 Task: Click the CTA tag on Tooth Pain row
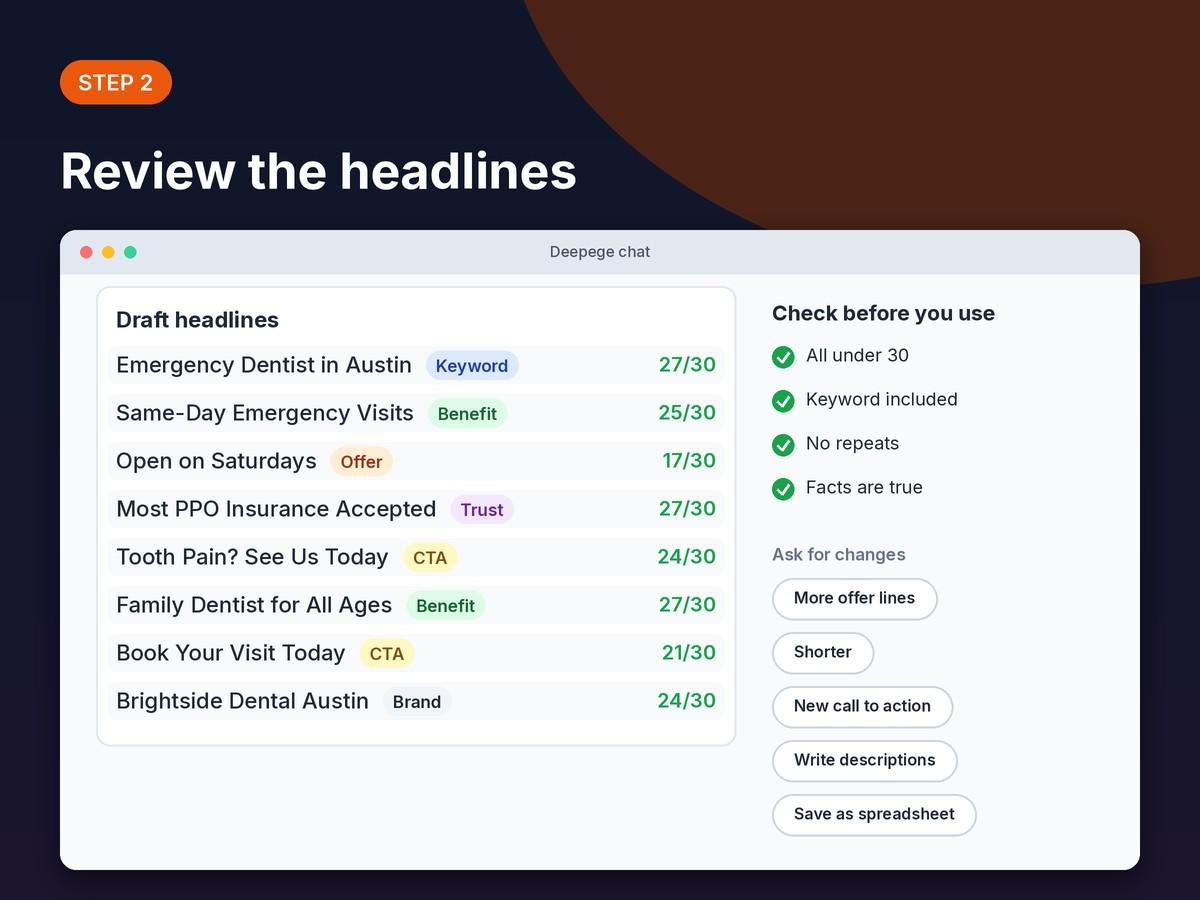[430, 558]
